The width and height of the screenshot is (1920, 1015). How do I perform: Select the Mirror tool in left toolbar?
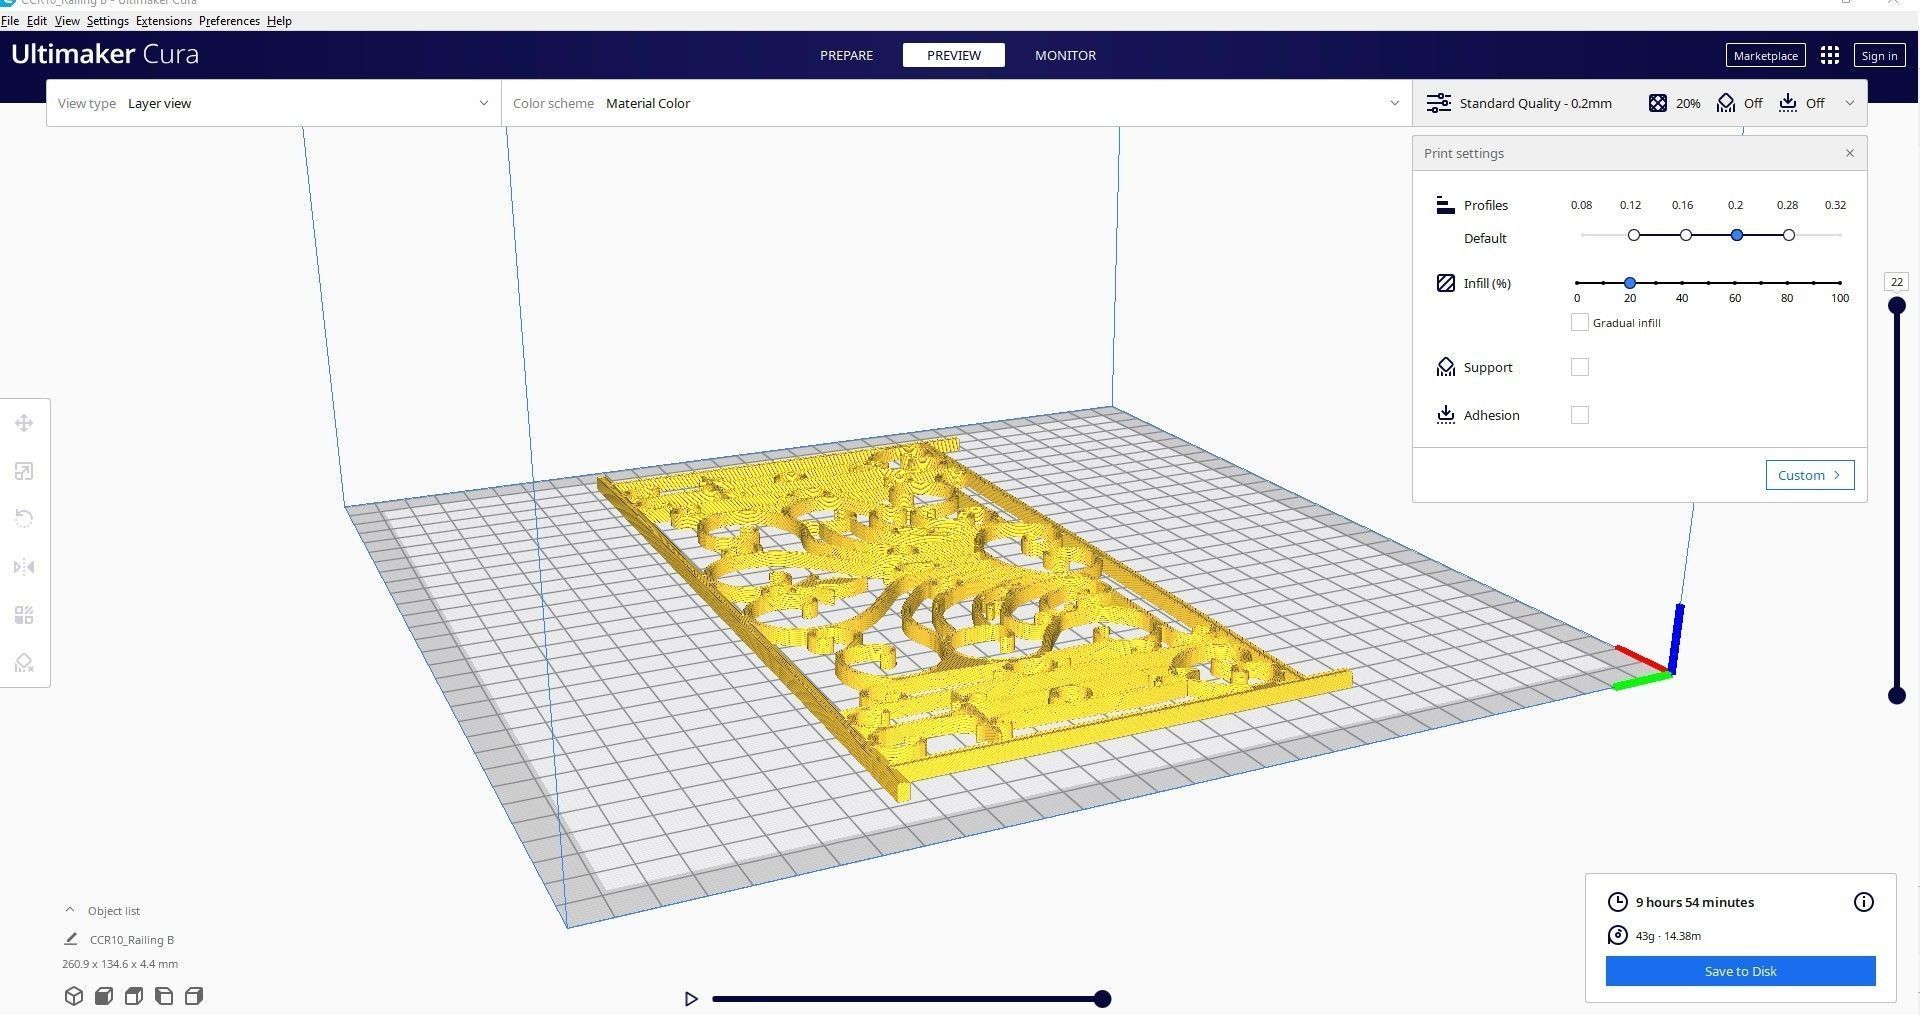click(24, 567)
